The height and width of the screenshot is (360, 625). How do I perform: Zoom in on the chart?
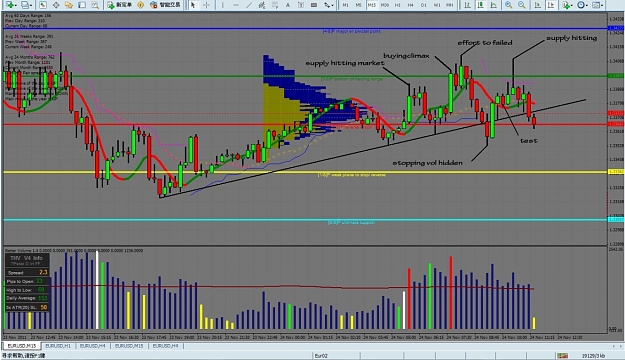pyautogui.click(x=509, y=5)
